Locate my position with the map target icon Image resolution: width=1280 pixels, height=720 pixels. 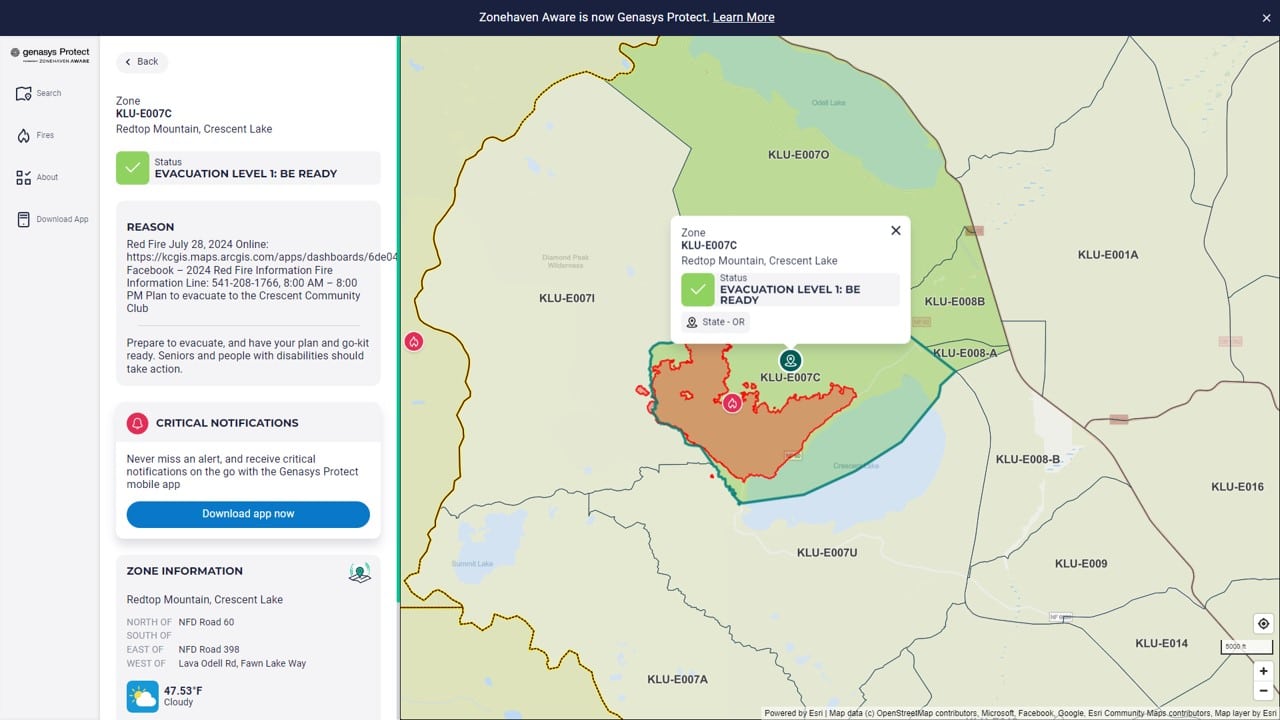pyautogui.click(x=1263, y=624)
